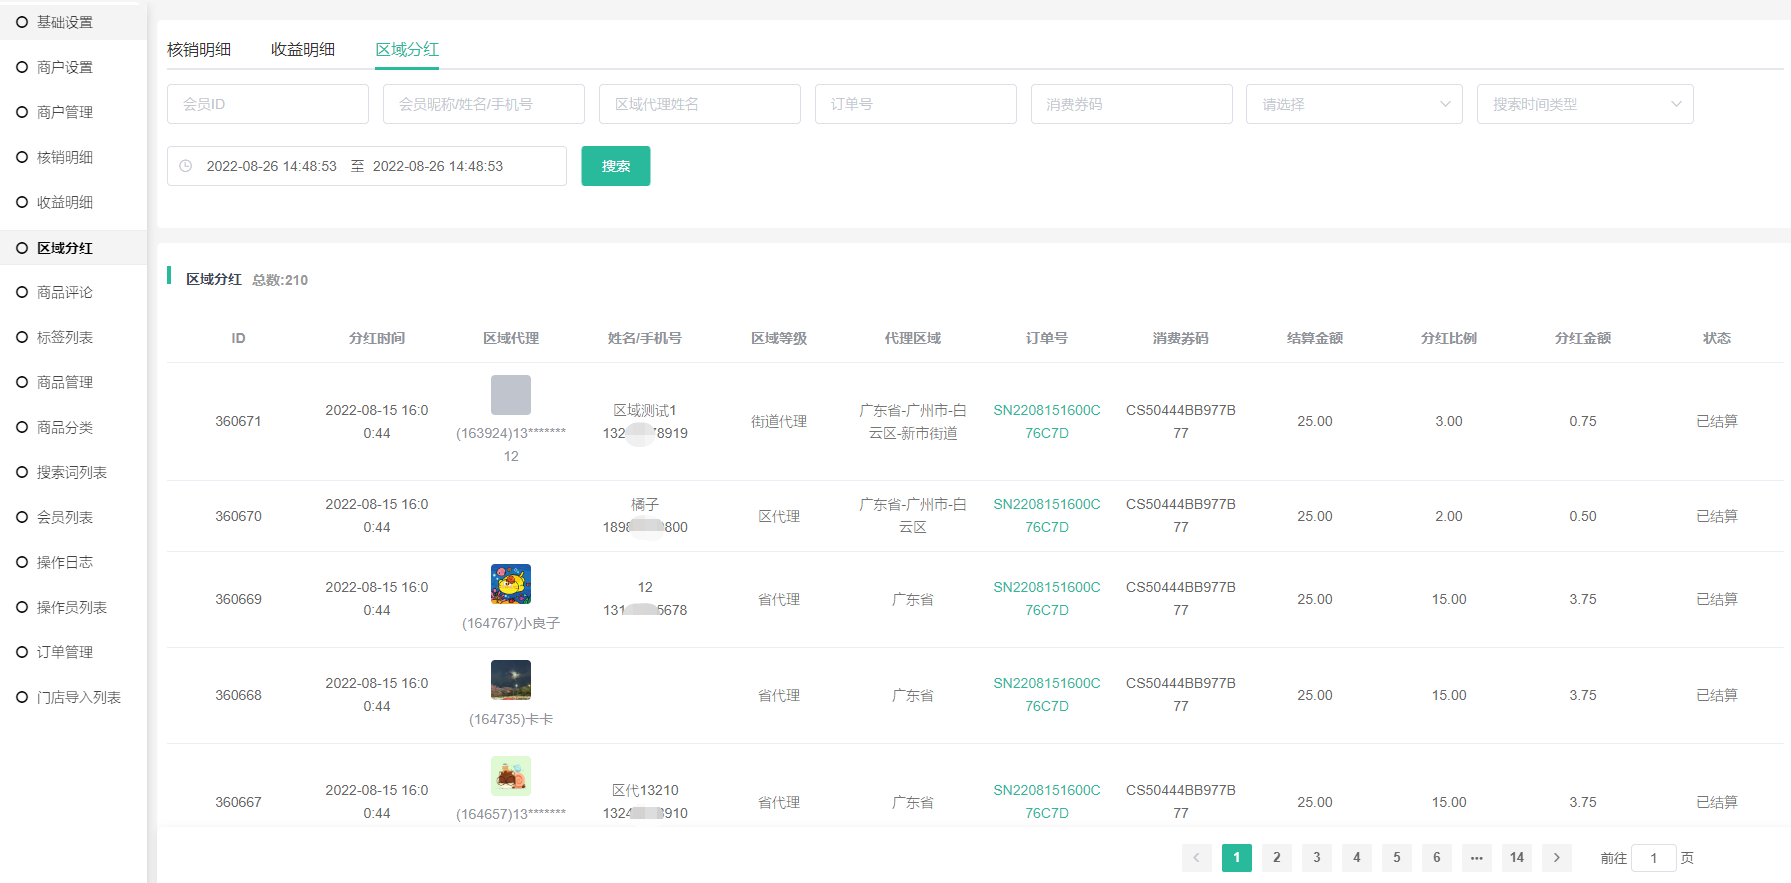
Task: Click the page jump number input
Action: coord(1653,858)
